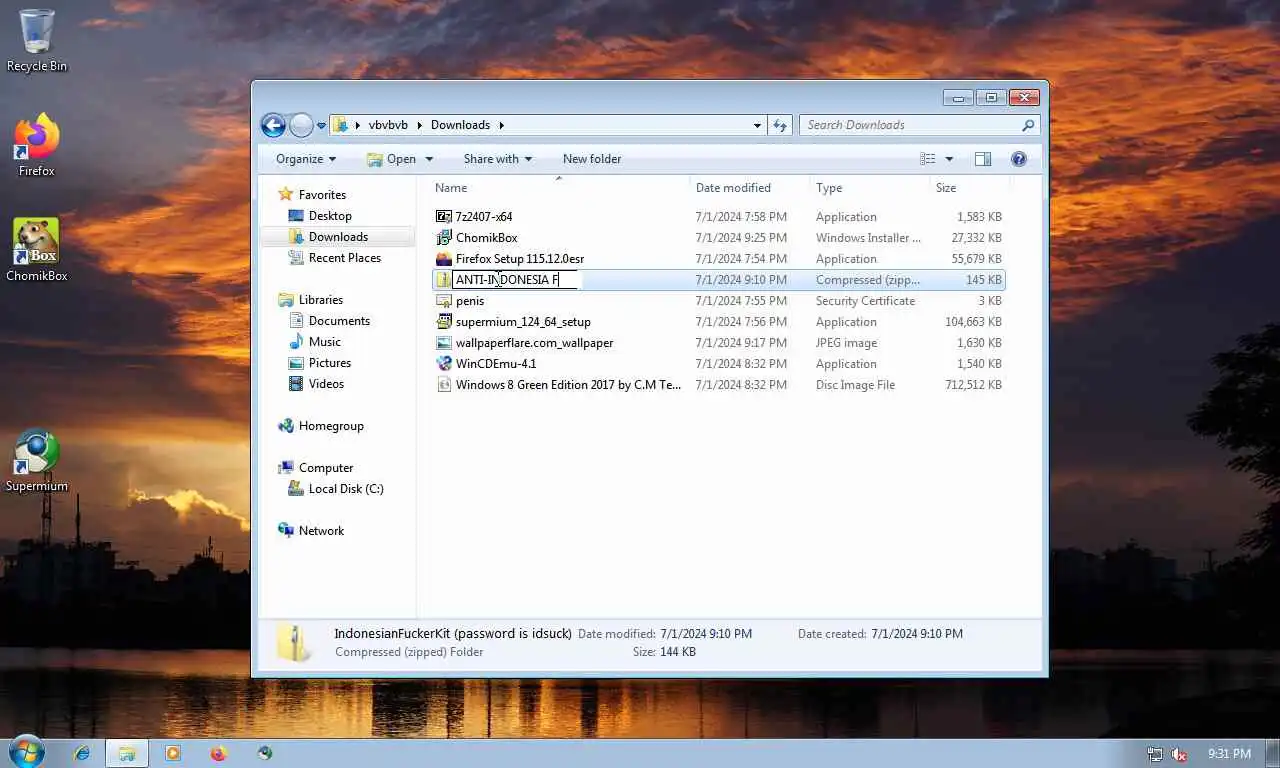Select Downloads in the navigation pane
Viewport: 1280px width, 768px height.
(x=338, y=237)
